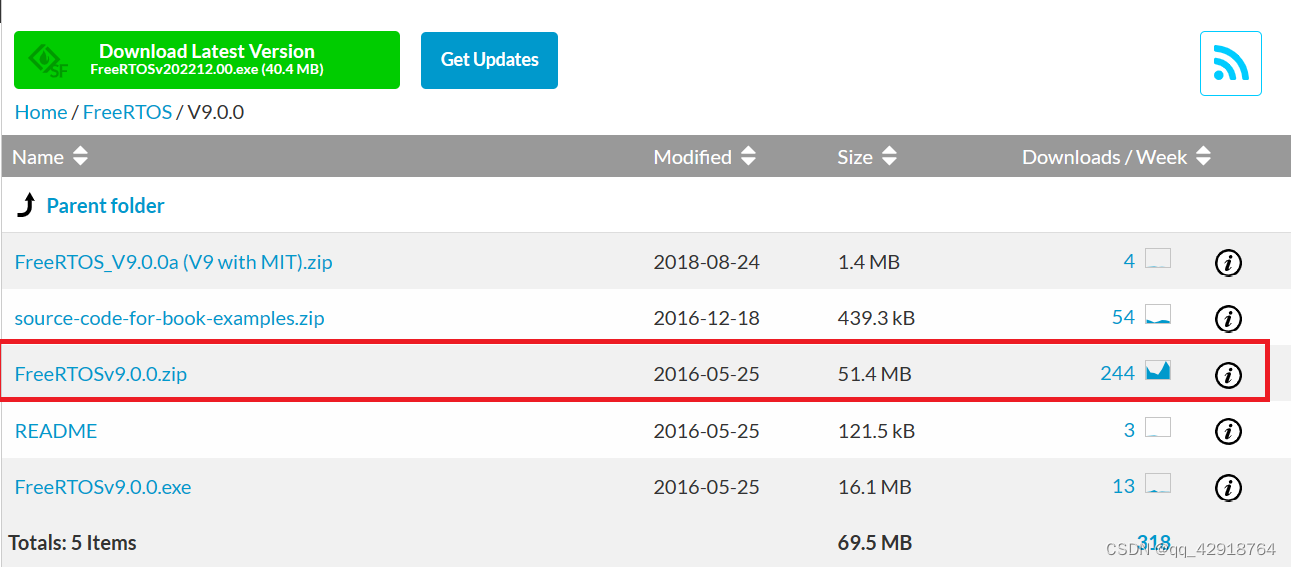
Task: Click the 244 downloads count
Action: tap(1117, 373)
